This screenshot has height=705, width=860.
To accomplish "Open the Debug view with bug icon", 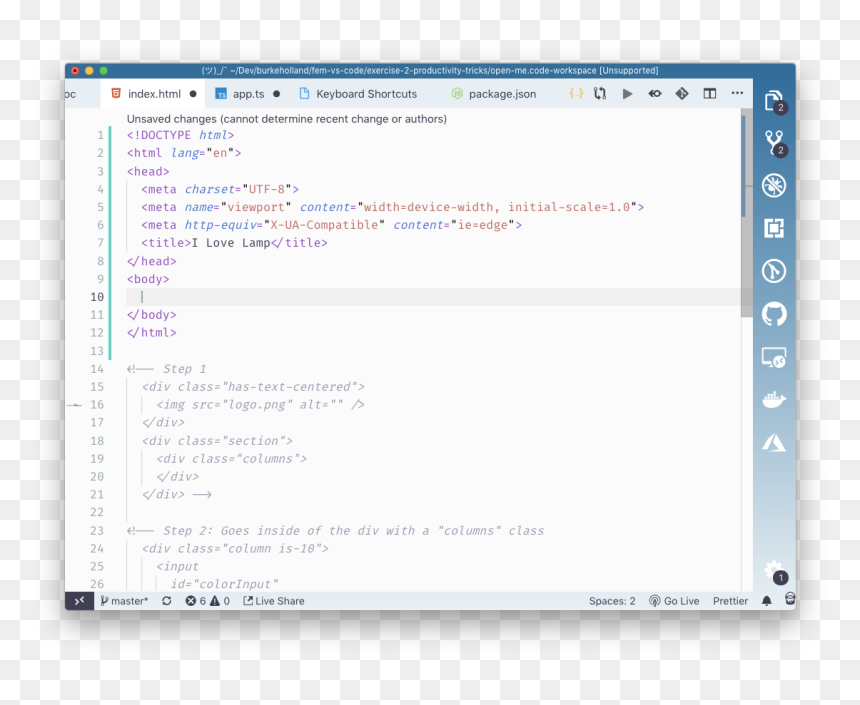I will pos(774,185).
